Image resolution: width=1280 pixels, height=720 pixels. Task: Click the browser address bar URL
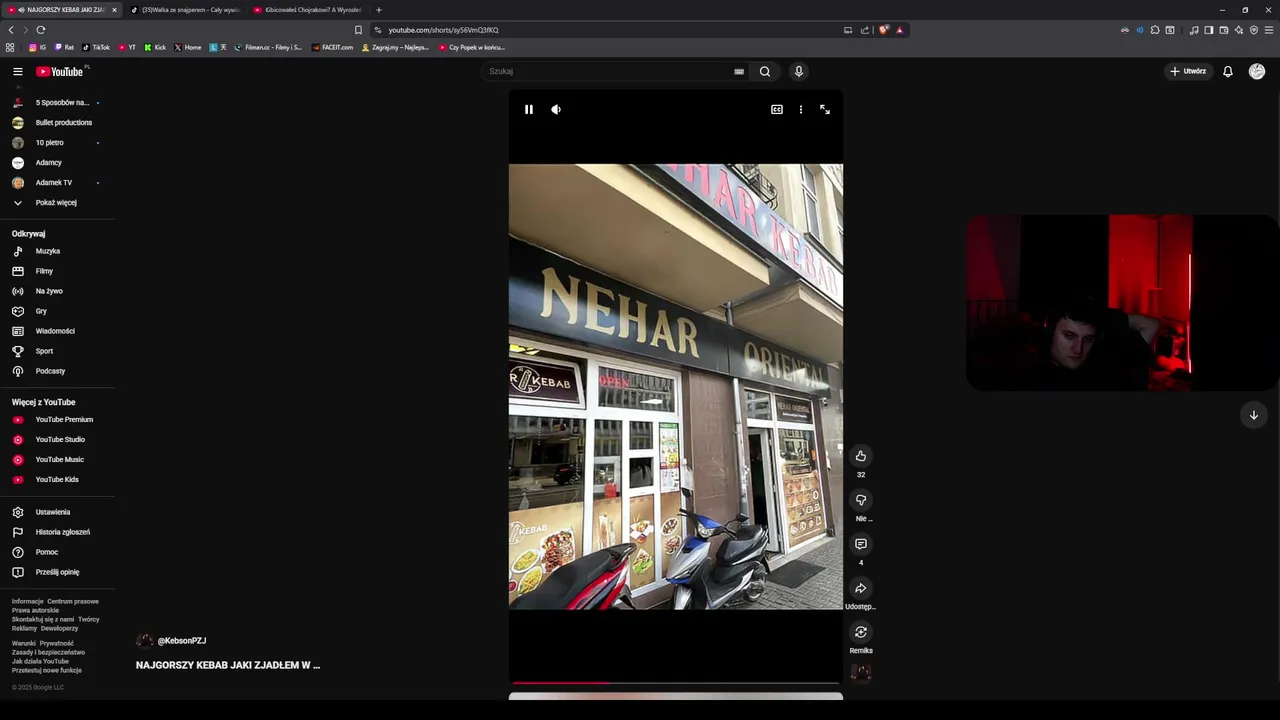[x=443, y=30]
